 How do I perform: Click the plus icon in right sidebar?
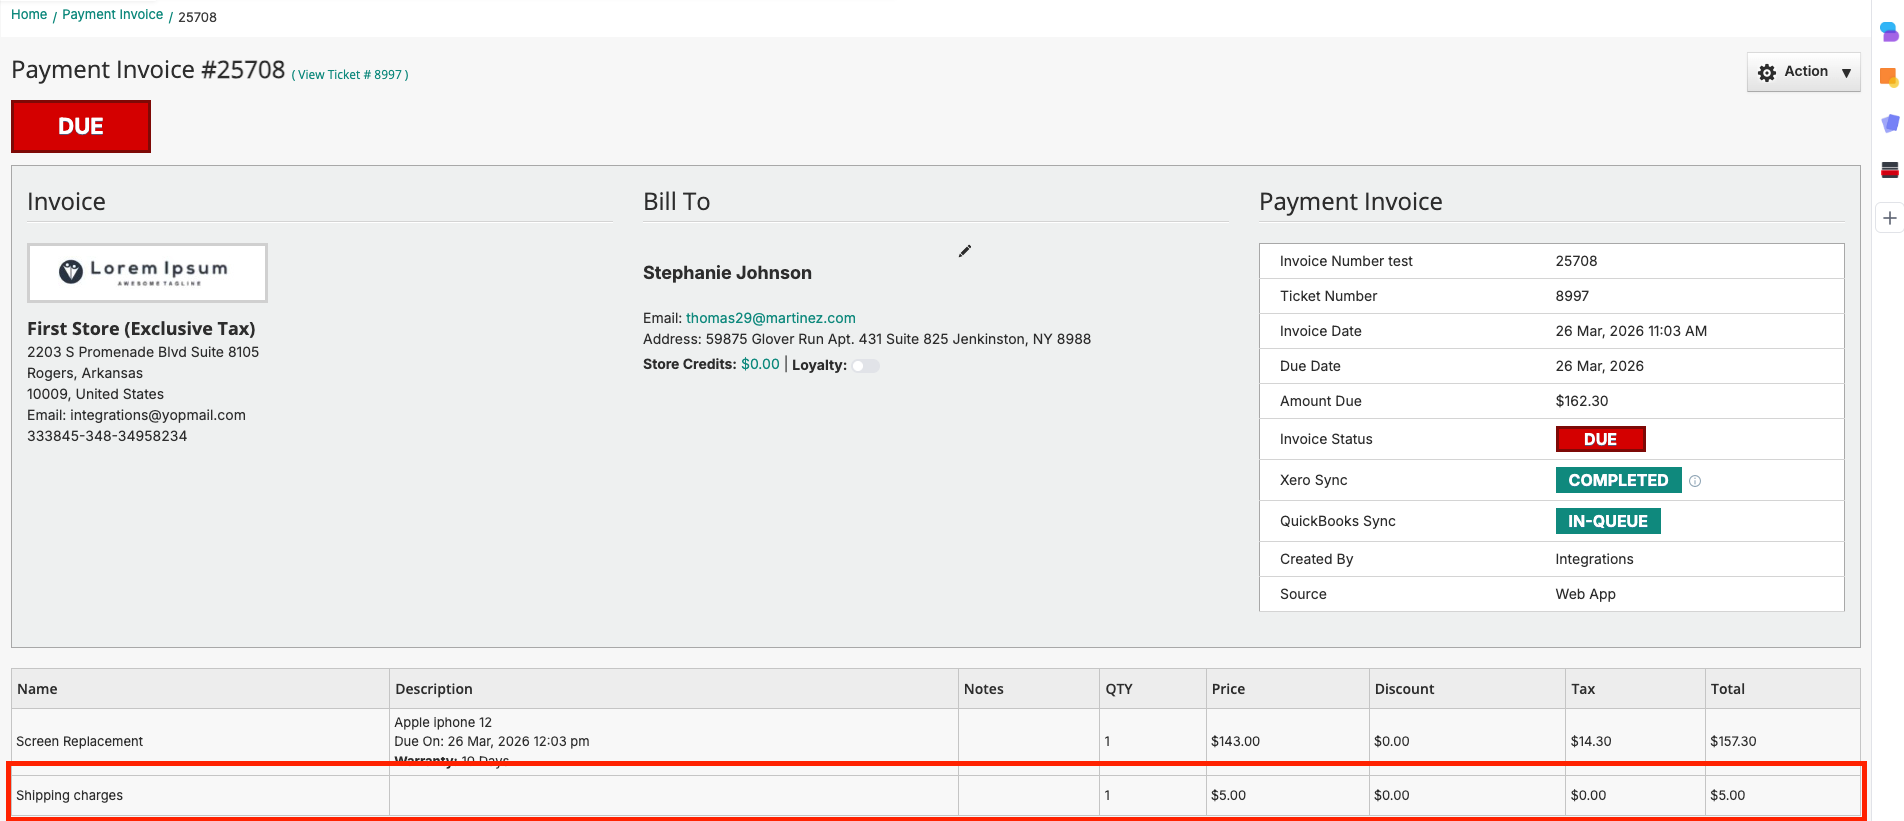click(1889, 218)
